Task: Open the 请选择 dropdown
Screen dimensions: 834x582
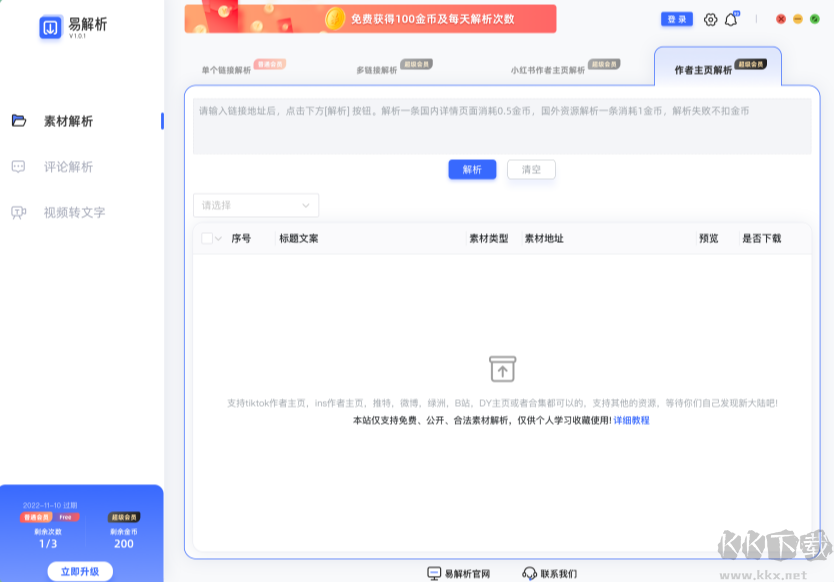Action: point(255,204)
